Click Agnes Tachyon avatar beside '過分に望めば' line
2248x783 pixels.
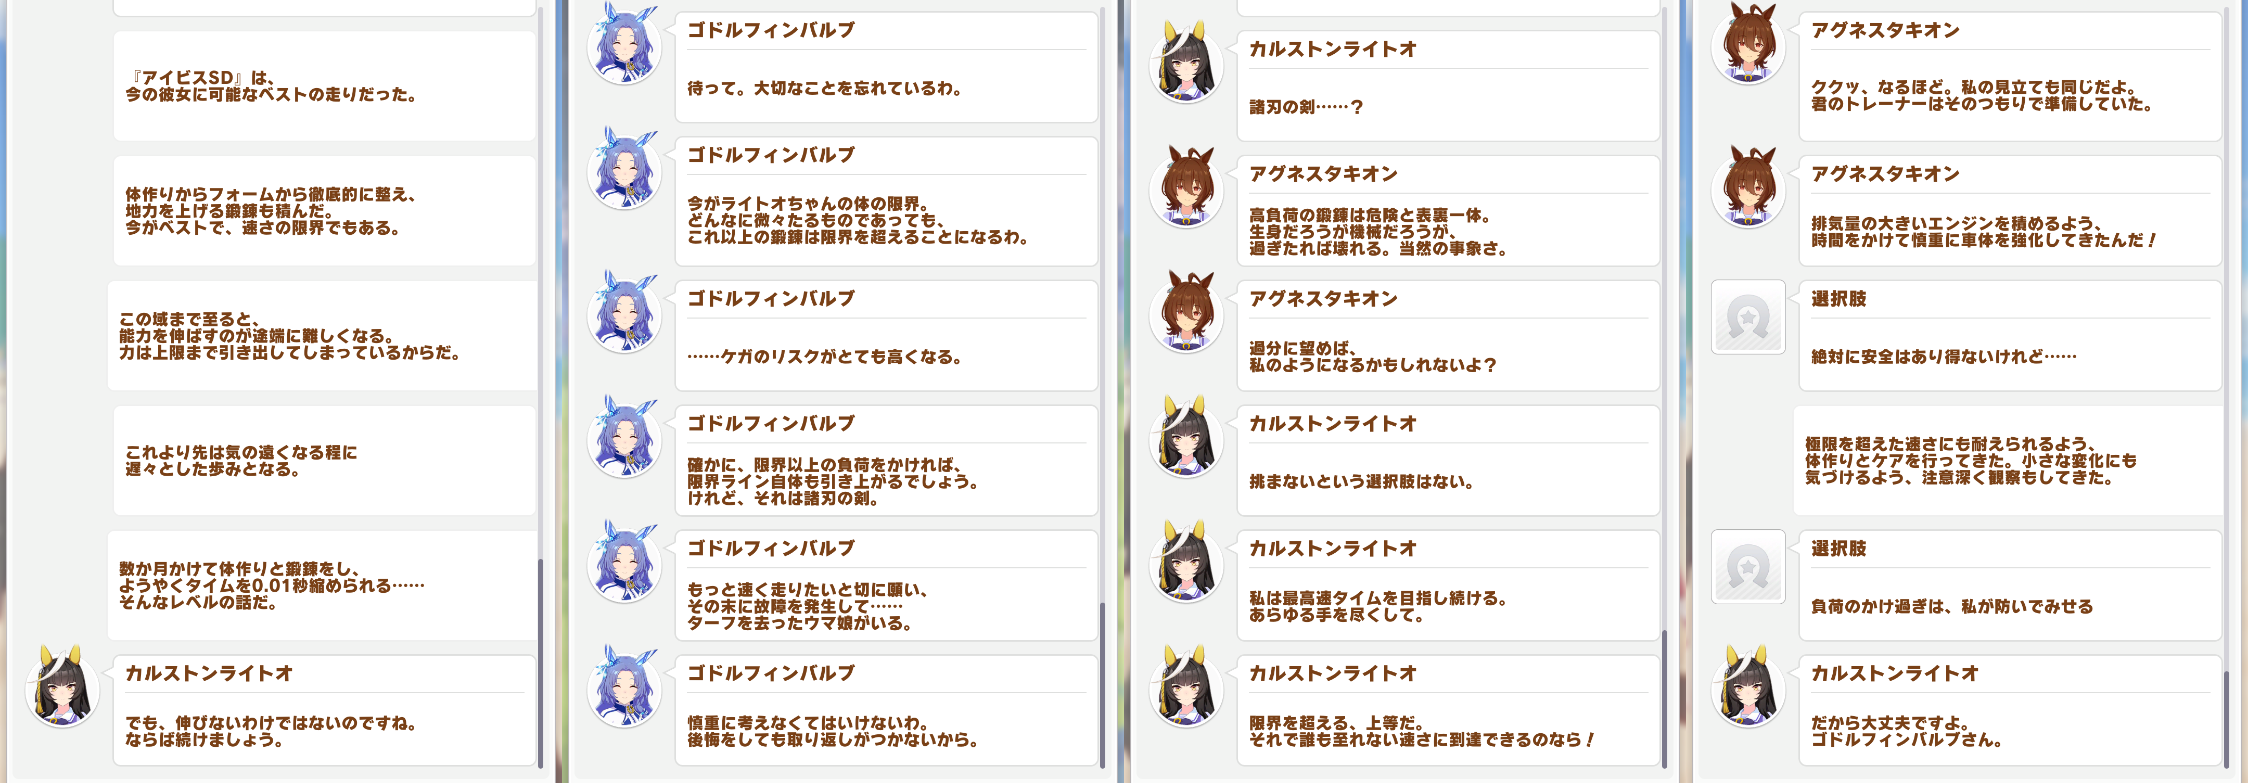click(x=1186, y=315)
